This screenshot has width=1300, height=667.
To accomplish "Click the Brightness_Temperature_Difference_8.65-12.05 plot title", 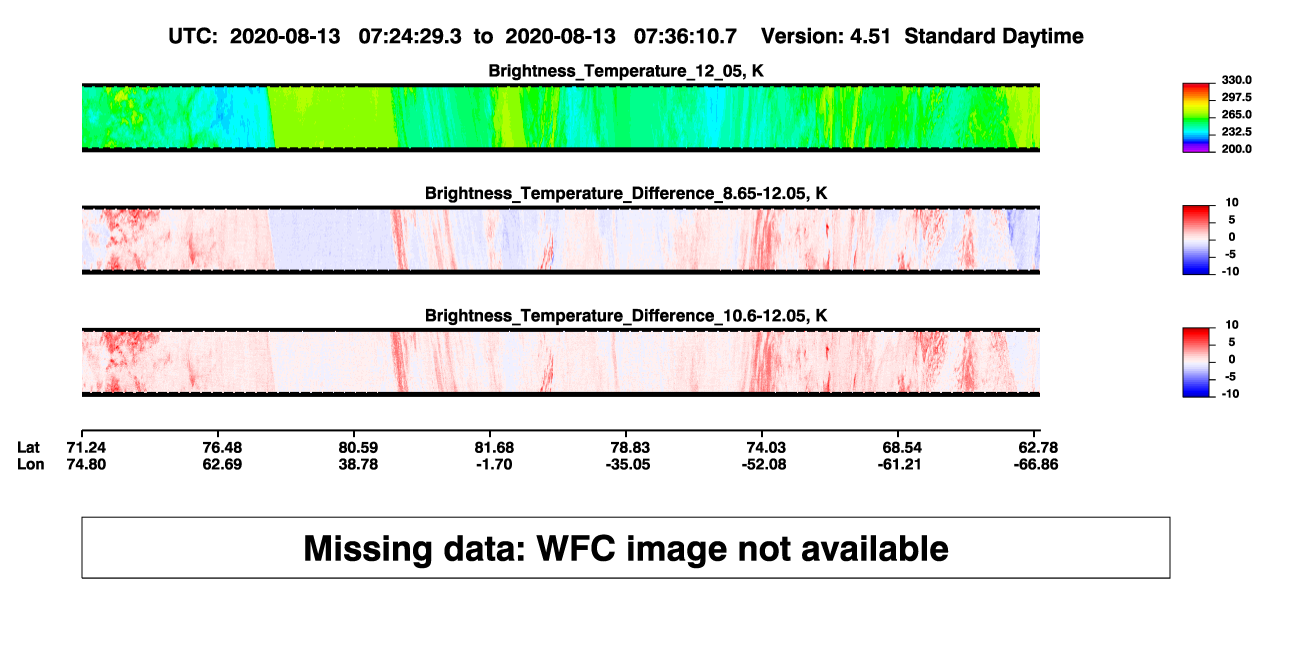I will coord(626,193).
